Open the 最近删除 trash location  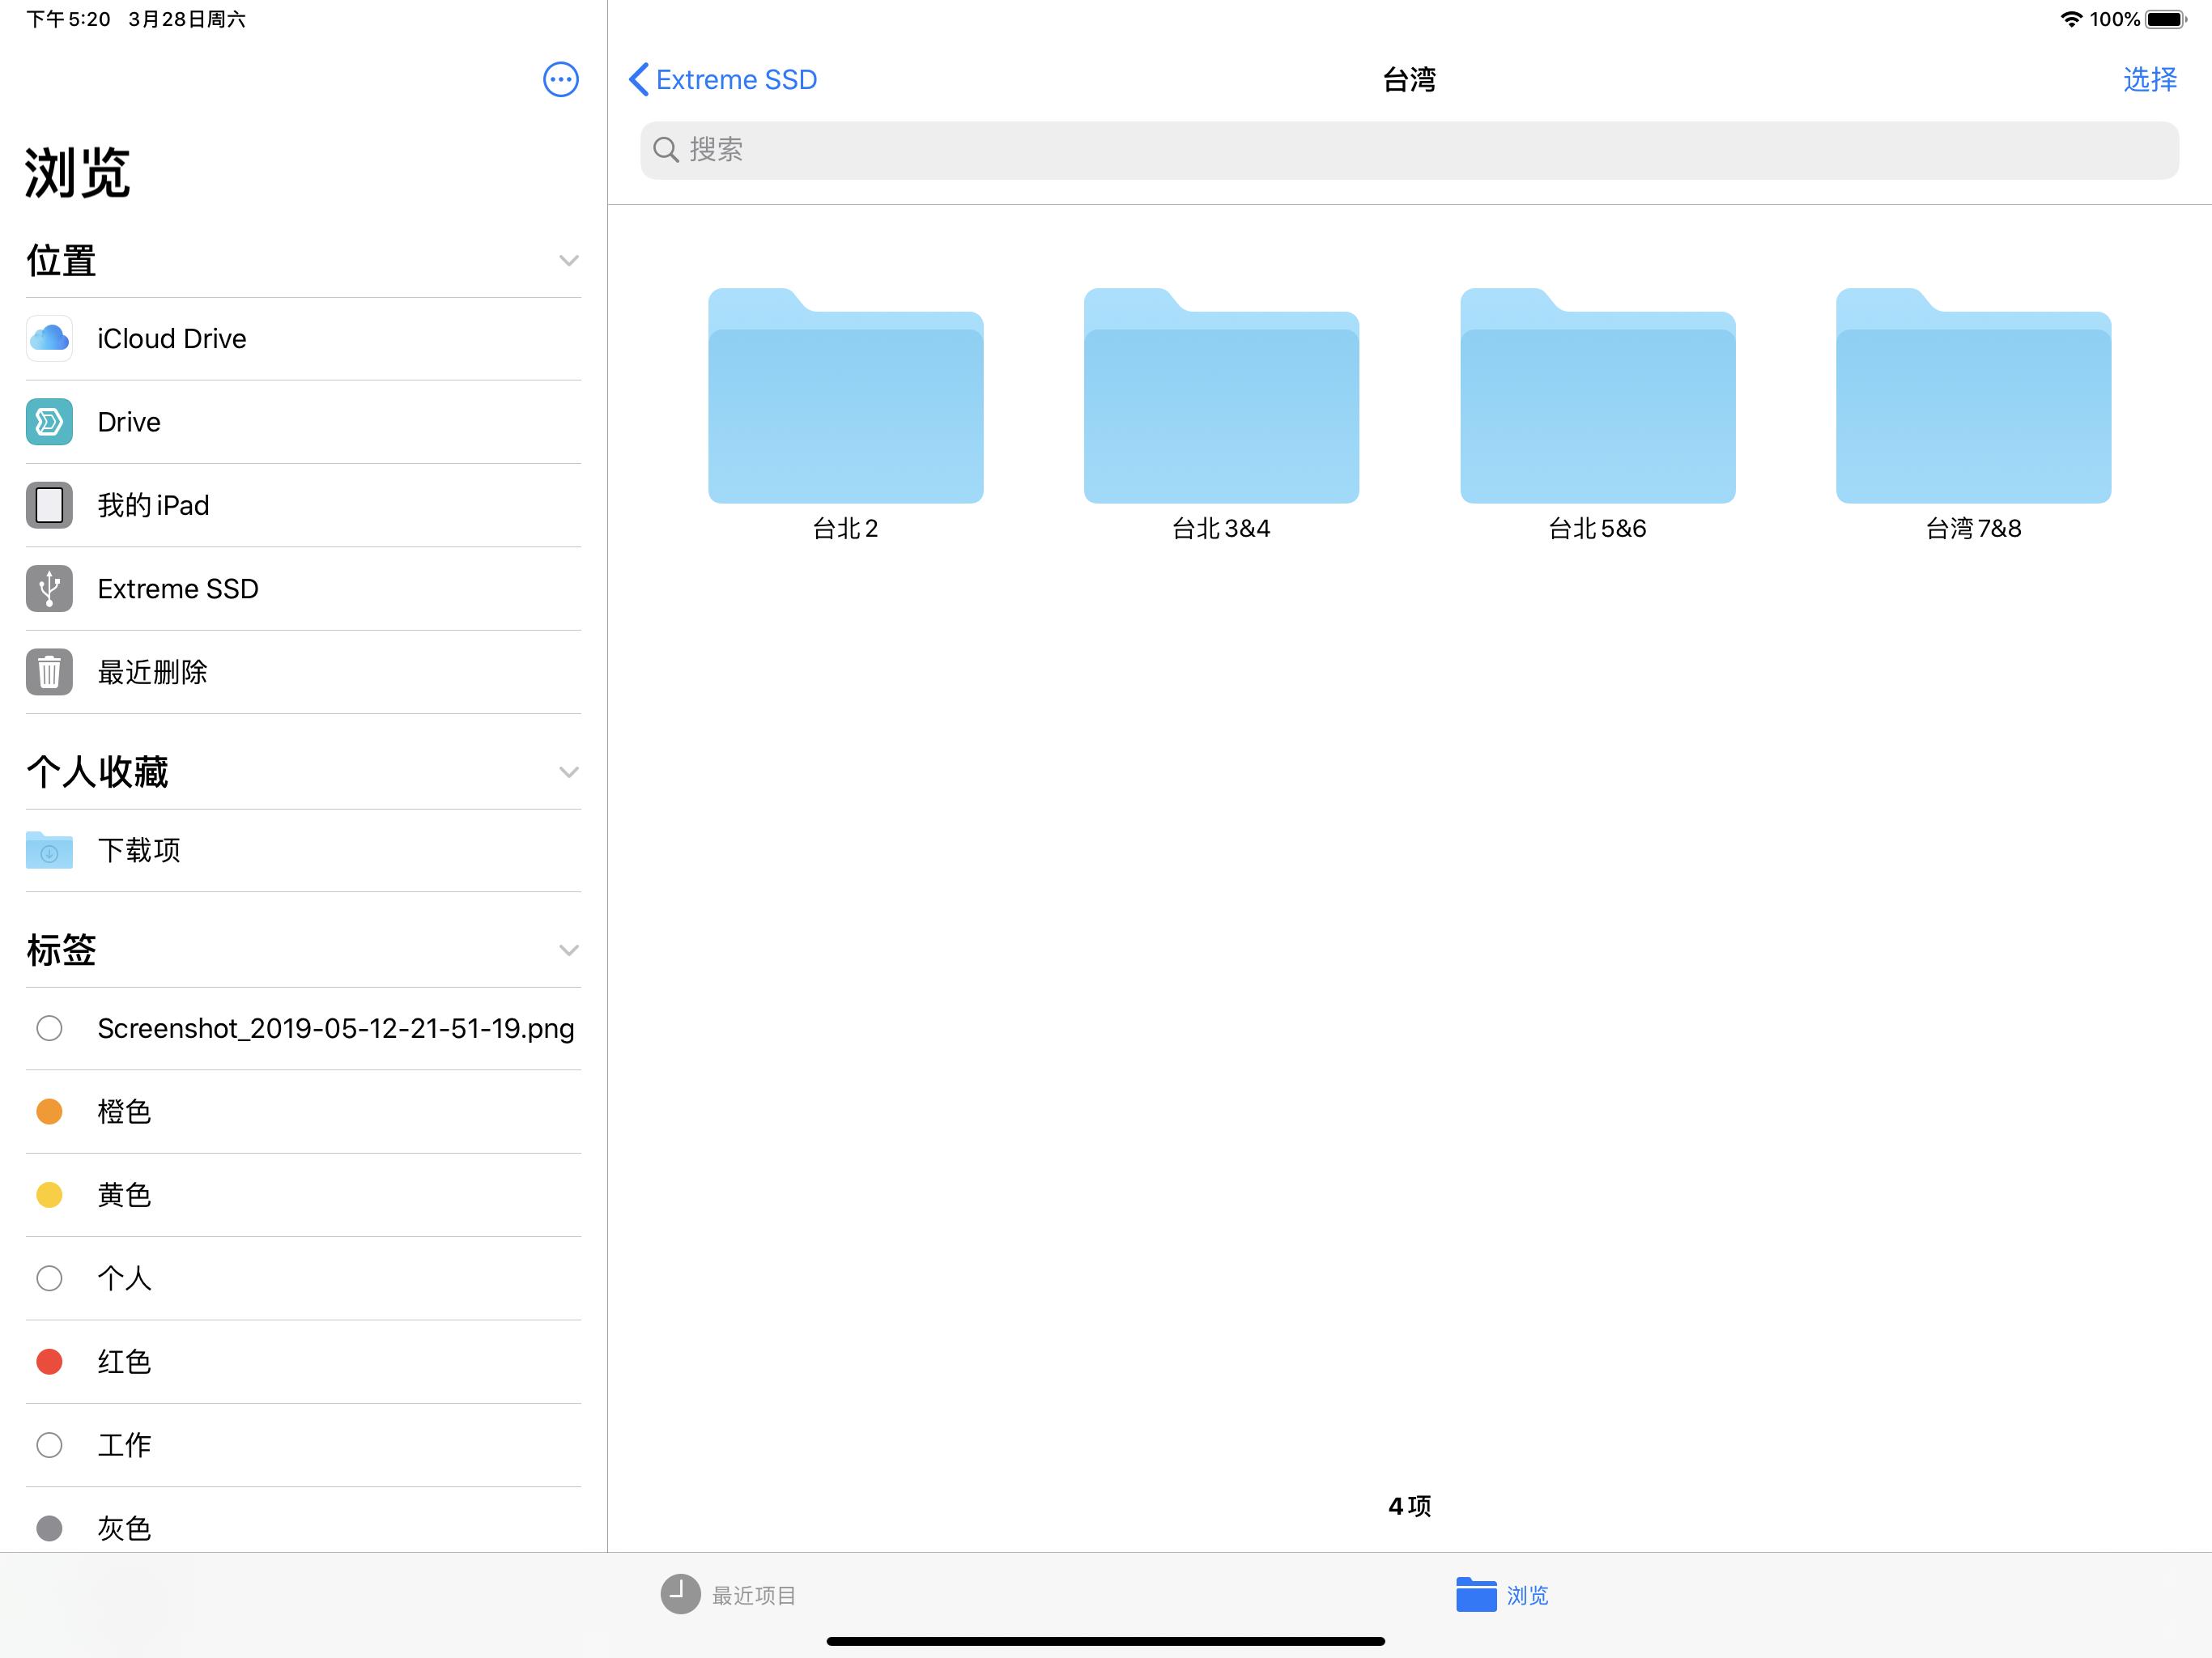(x=152, y=672)
